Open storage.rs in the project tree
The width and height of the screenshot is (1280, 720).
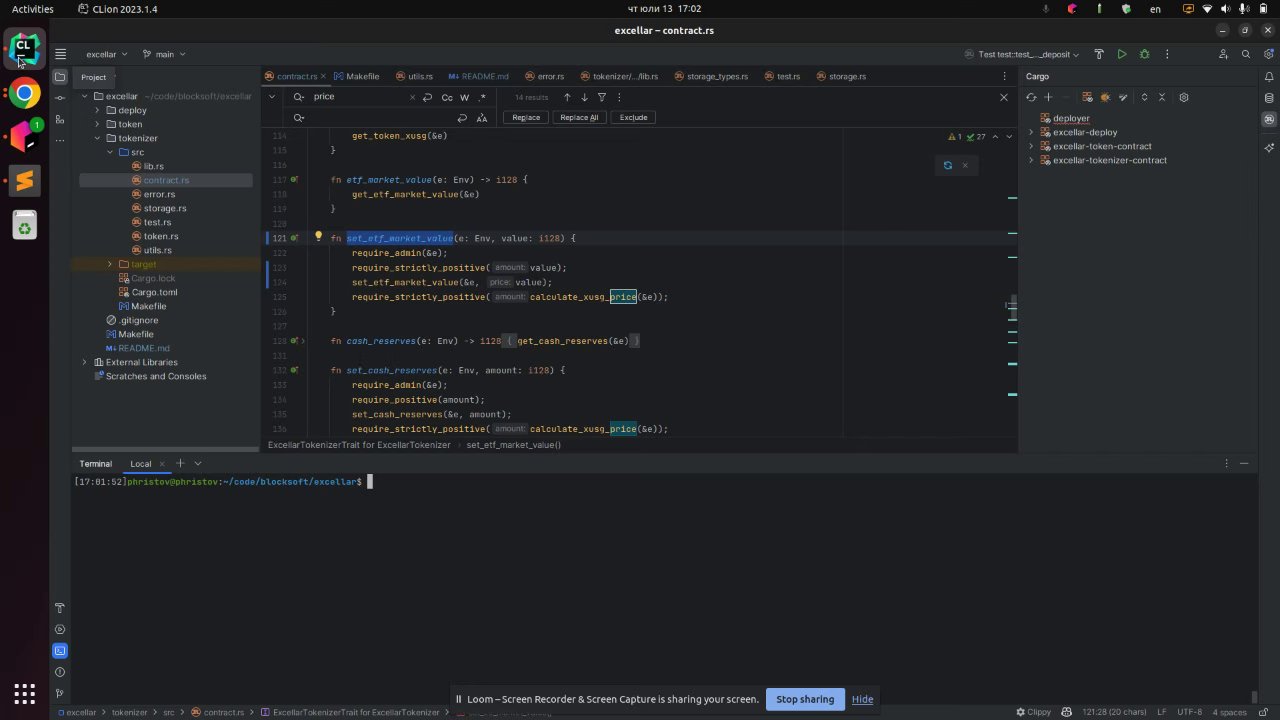click(x=165, y=208)
